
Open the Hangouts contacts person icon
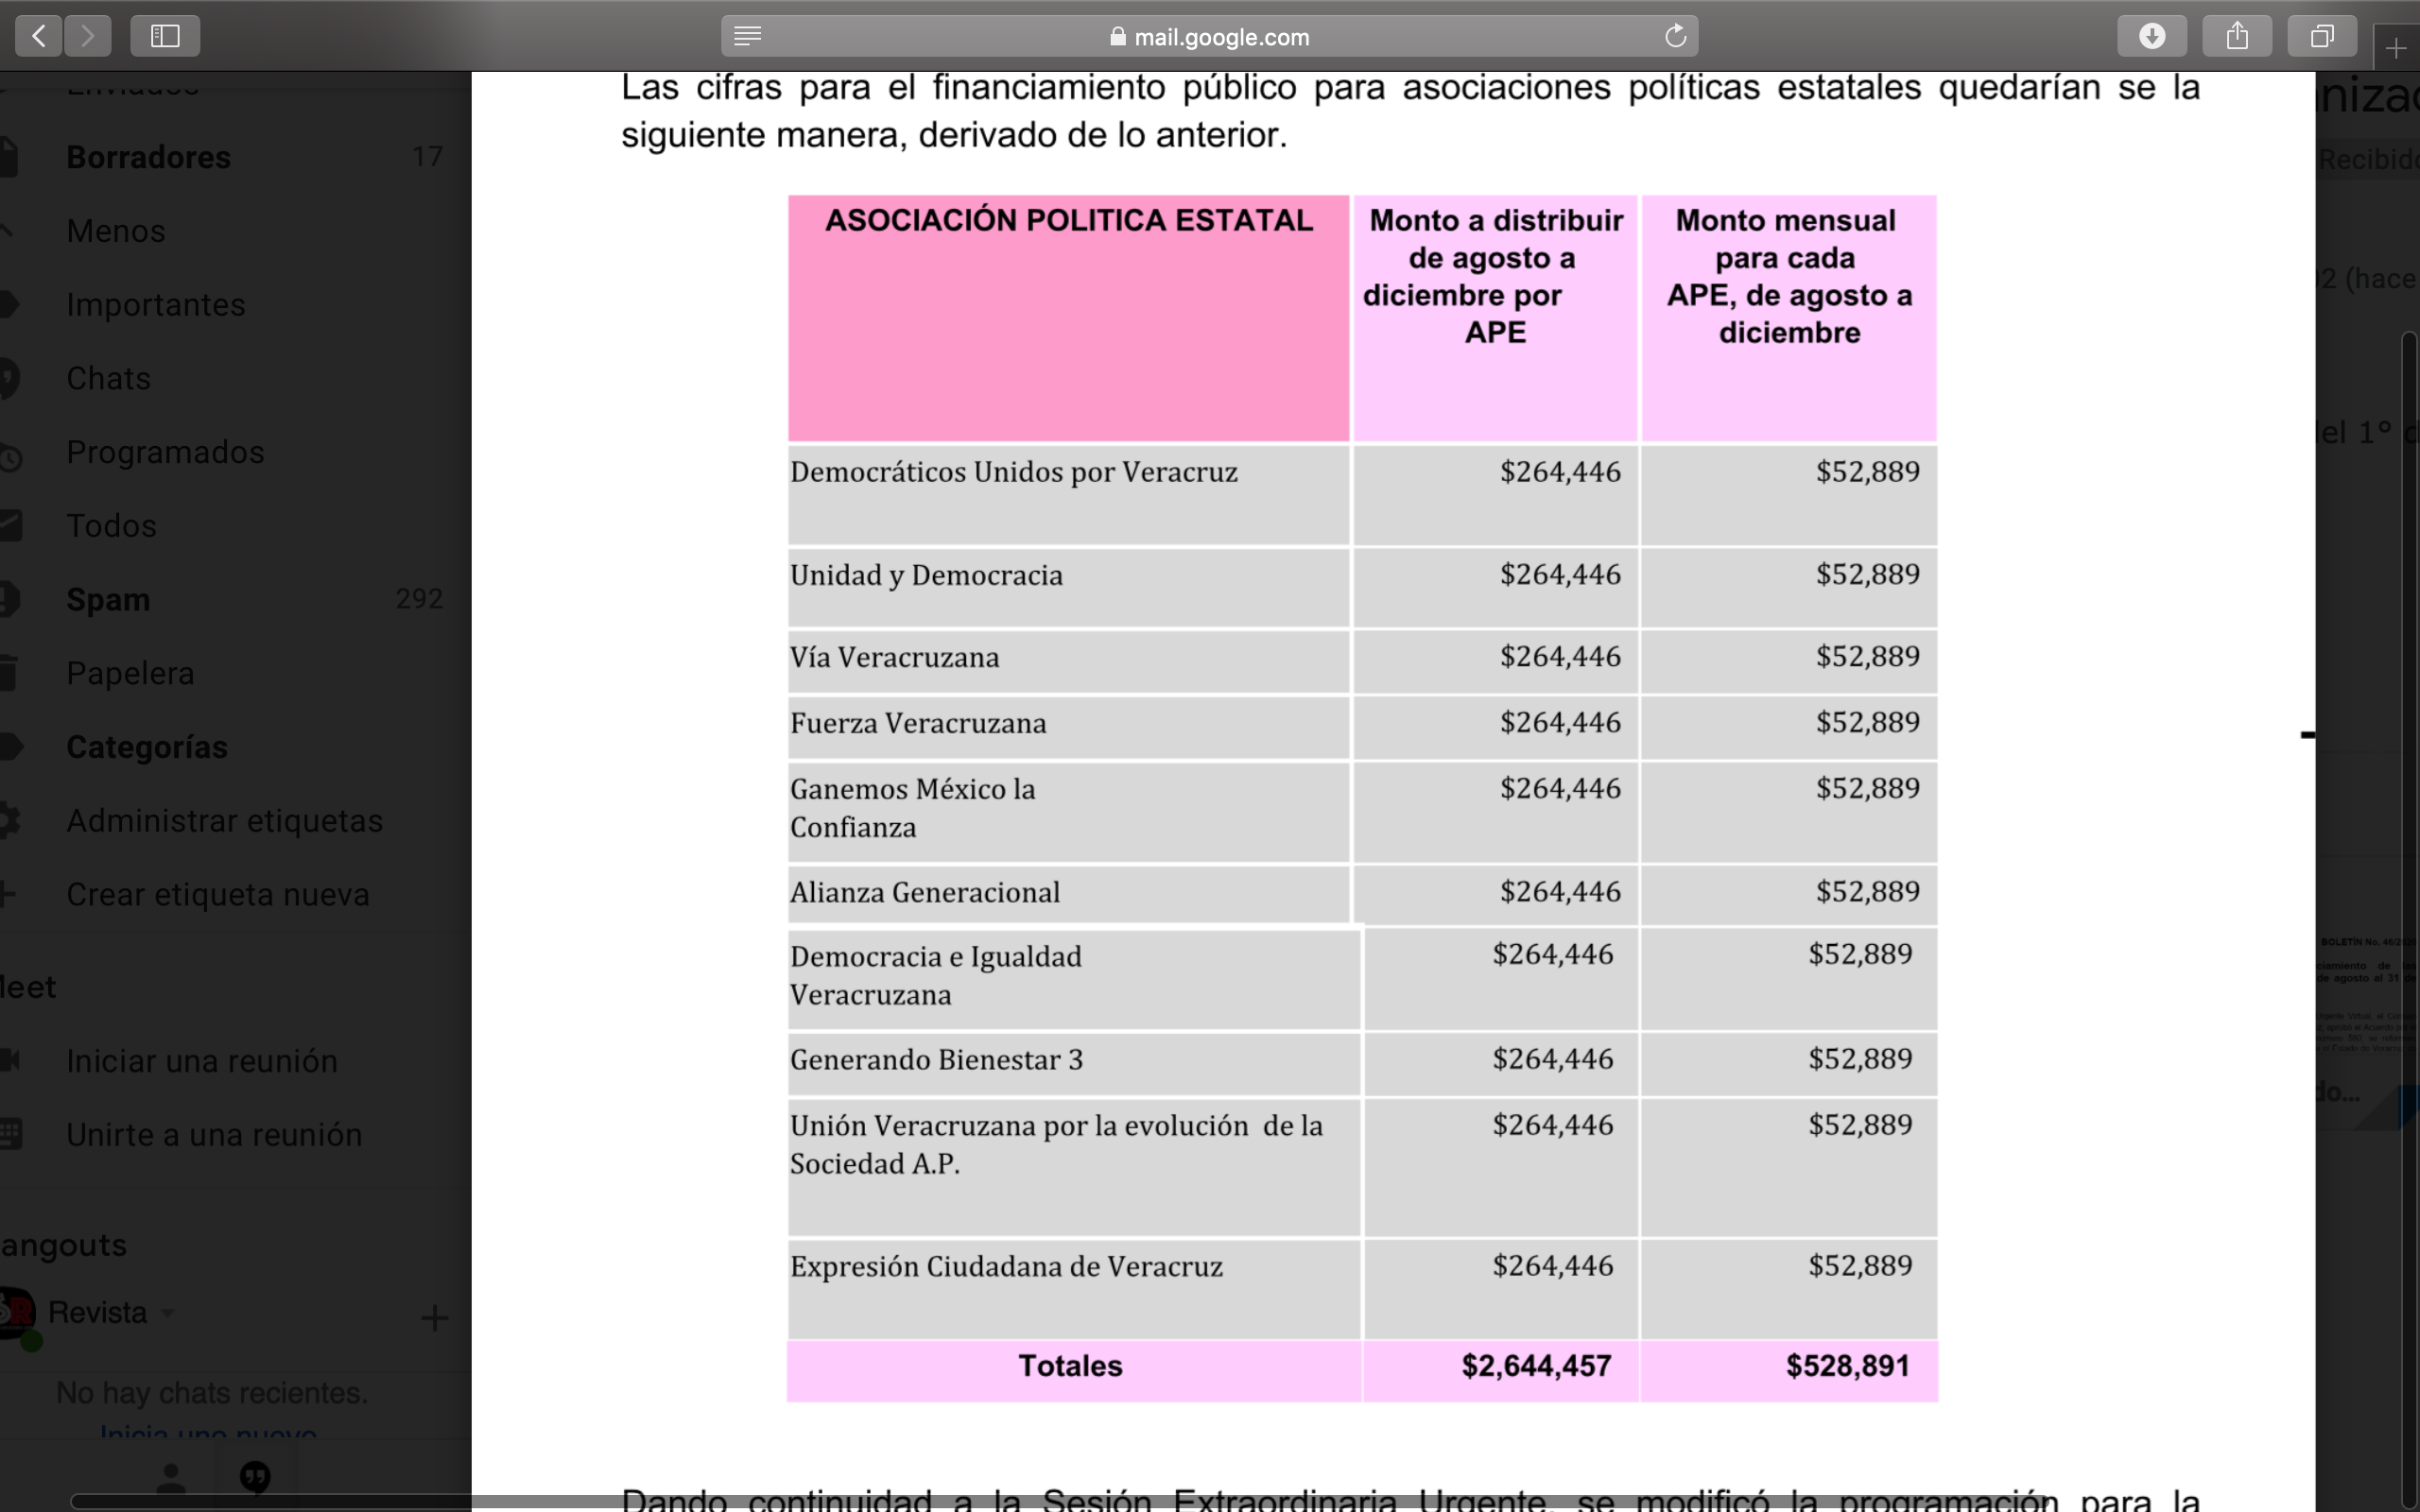(171, 1477)
